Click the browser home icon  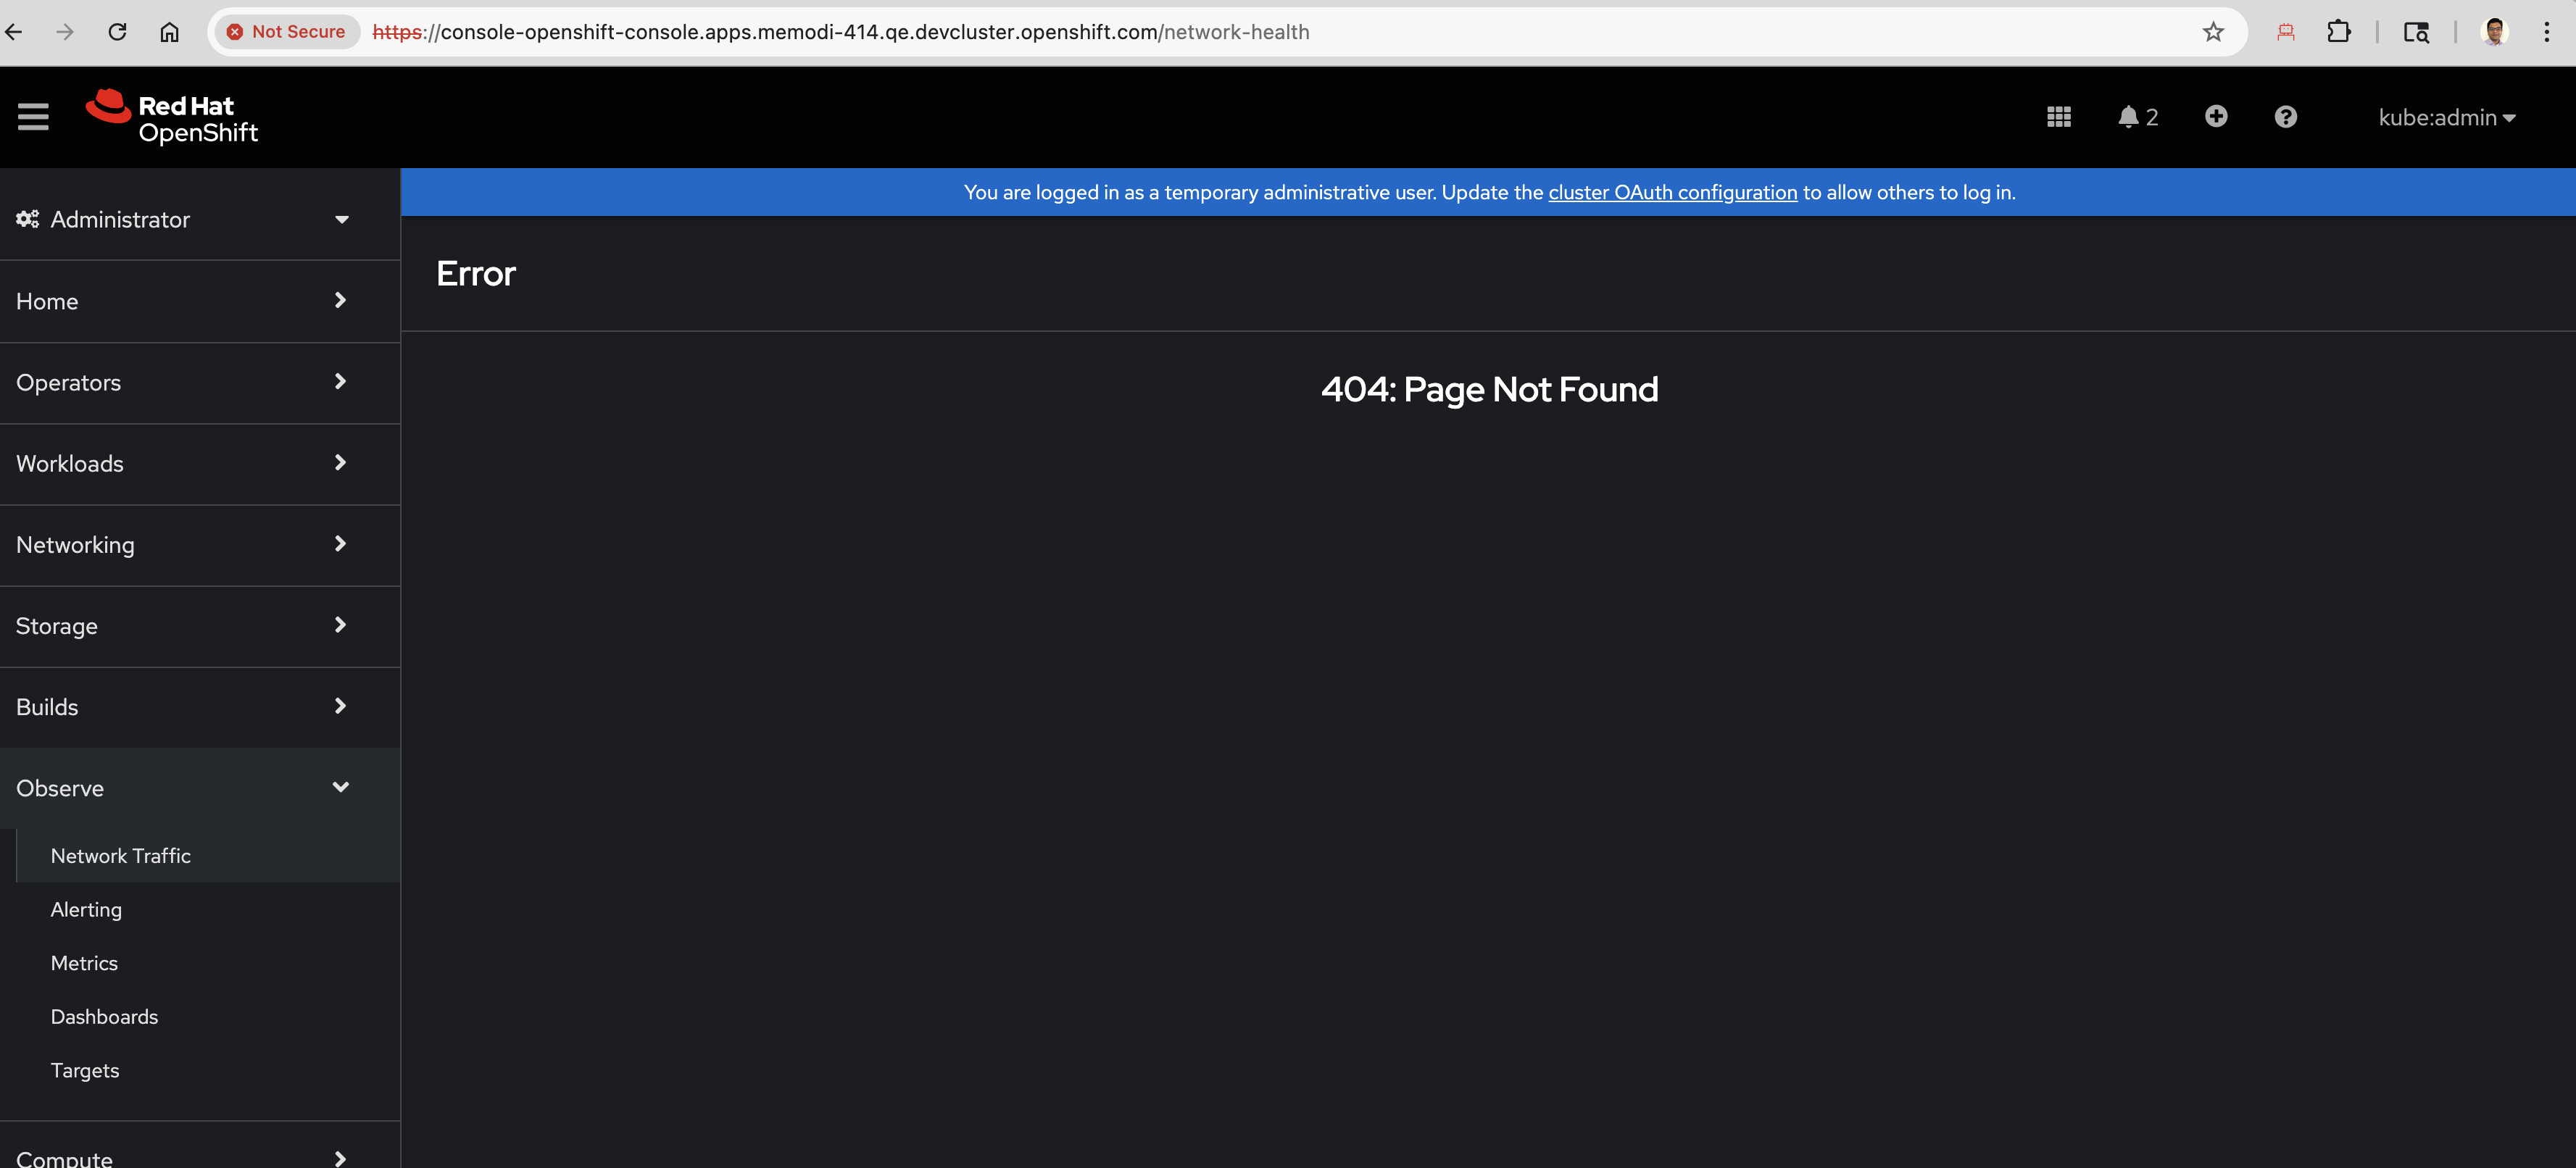pyautogui.click(x=169, y=32)
